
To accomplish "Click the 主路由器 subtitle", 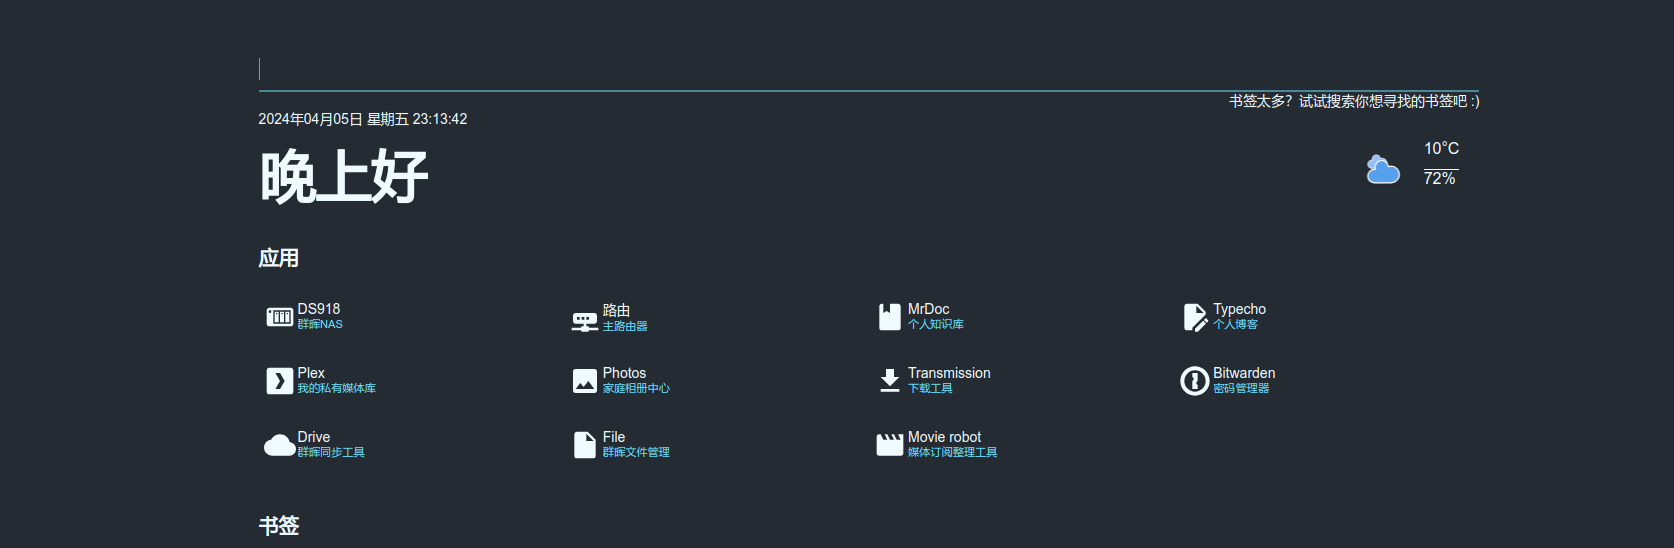I will [x=625, y=326].
